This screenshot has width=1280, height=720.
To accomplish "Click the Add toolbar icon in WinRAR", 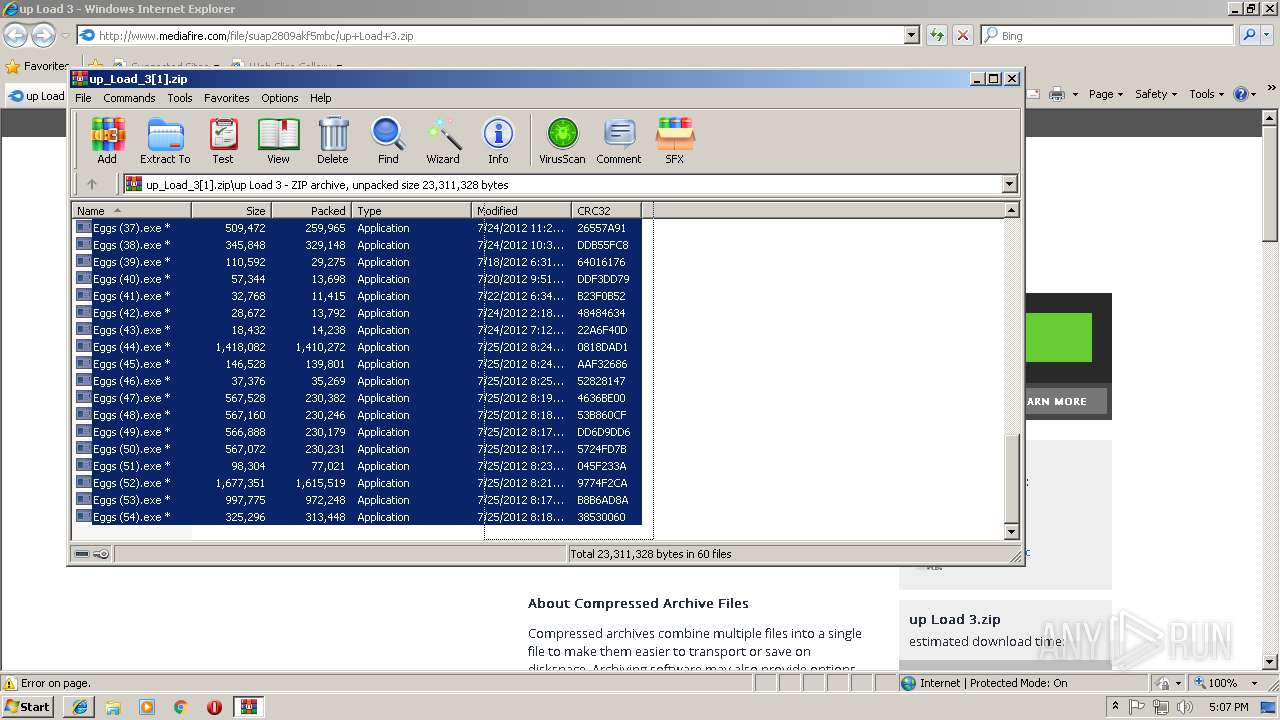I will pyautogui.click(x=107, y=140).
